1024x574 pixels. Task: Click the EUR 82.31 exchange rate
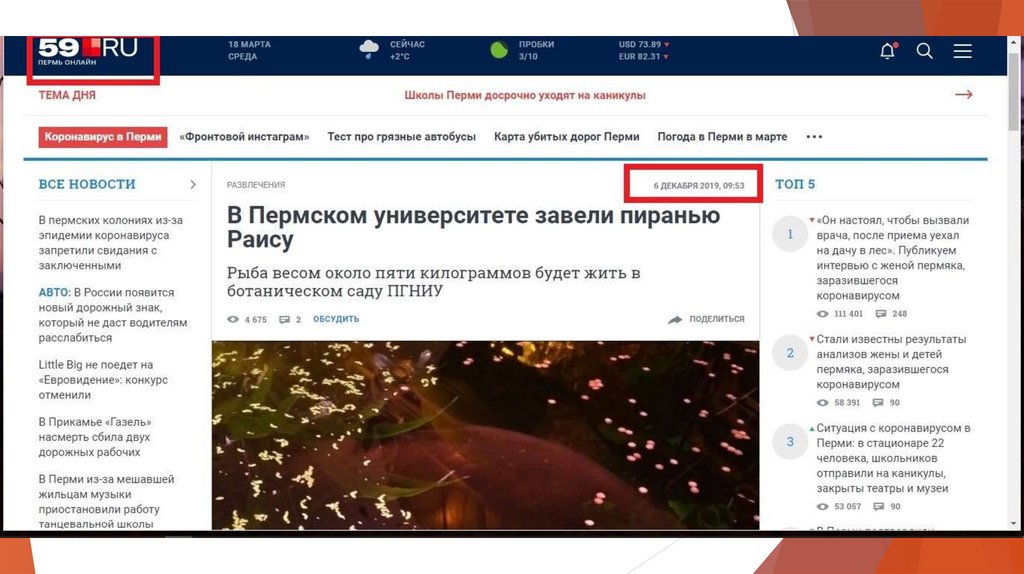click(644, 57)
